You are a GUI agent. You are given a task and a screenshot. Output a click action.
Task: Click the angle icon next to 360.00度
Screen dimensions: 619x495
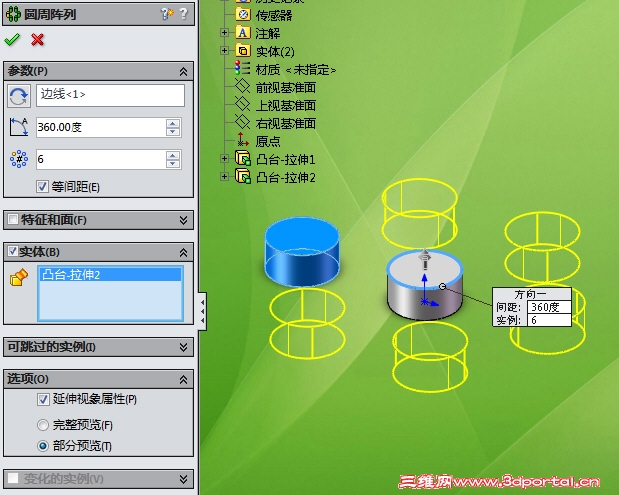click(19, 127)
